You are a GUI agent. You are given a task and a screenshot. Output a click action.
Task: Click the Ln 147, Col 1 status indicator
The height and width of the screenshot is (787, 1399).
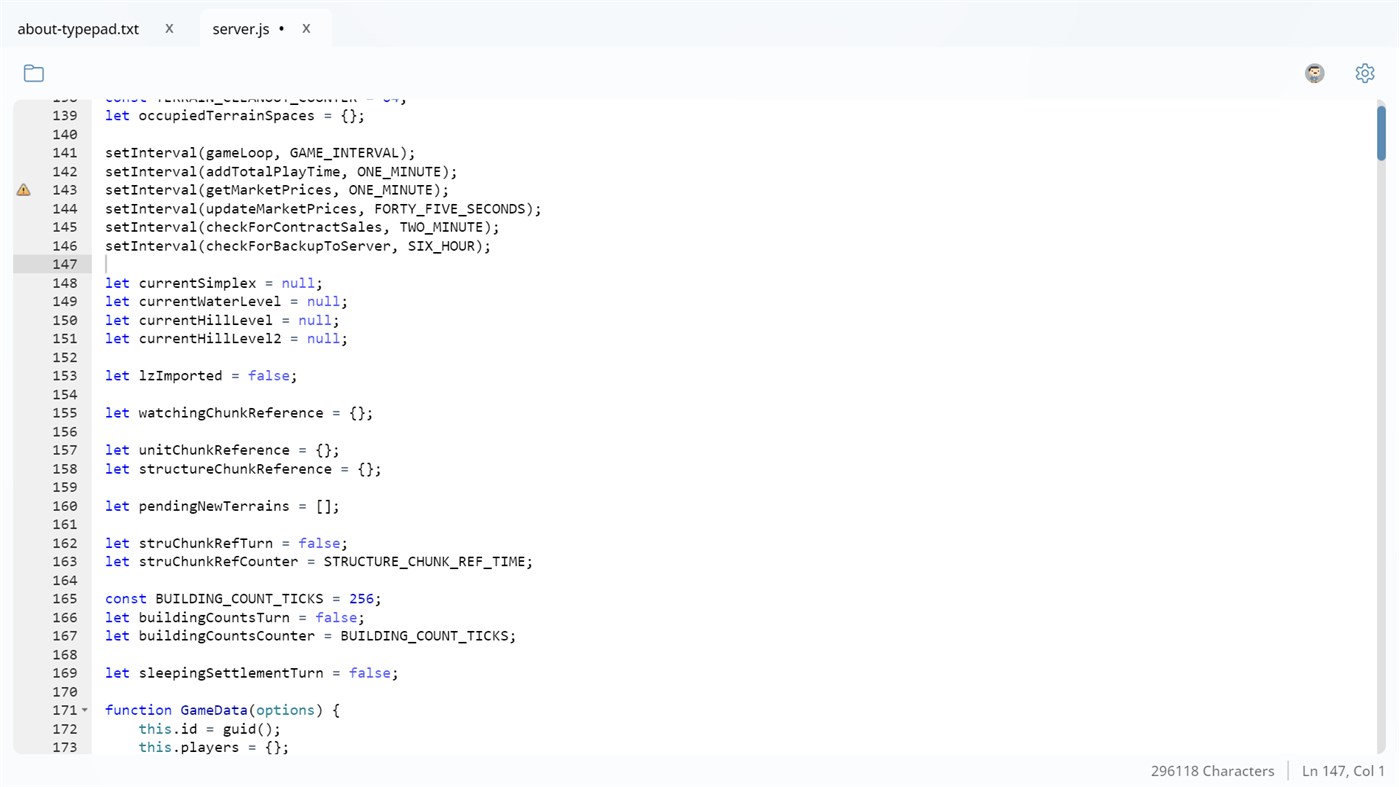pyautogui.click(x=1342, y=770)
